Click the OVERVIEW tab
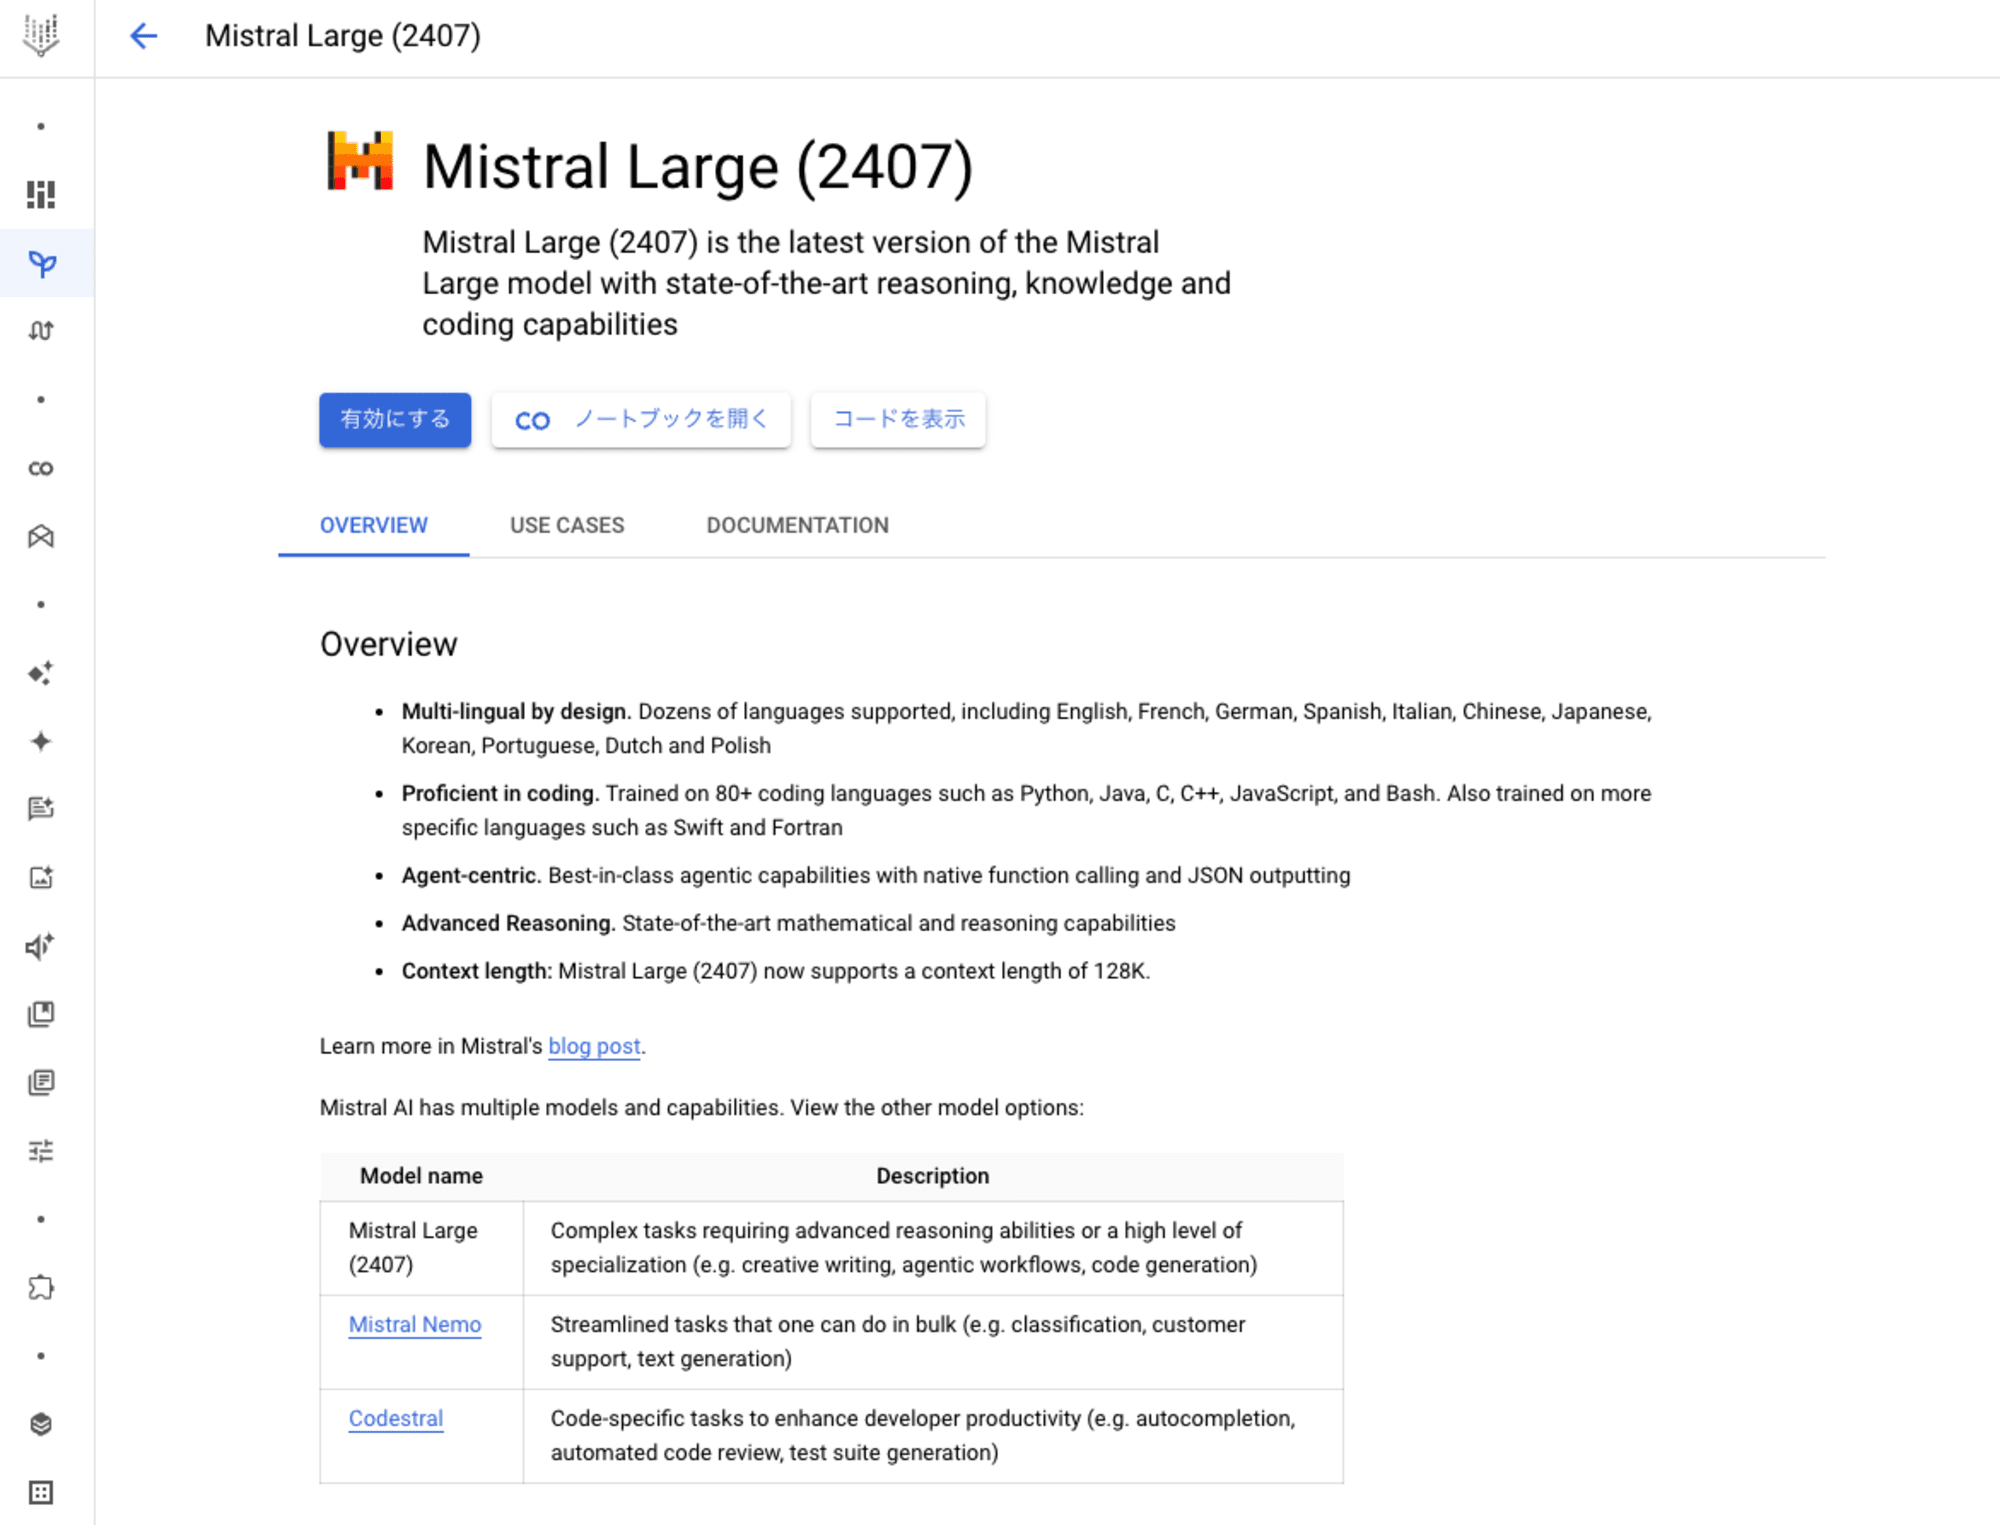Screen dimensions: 2000x1525 [375, 524]
